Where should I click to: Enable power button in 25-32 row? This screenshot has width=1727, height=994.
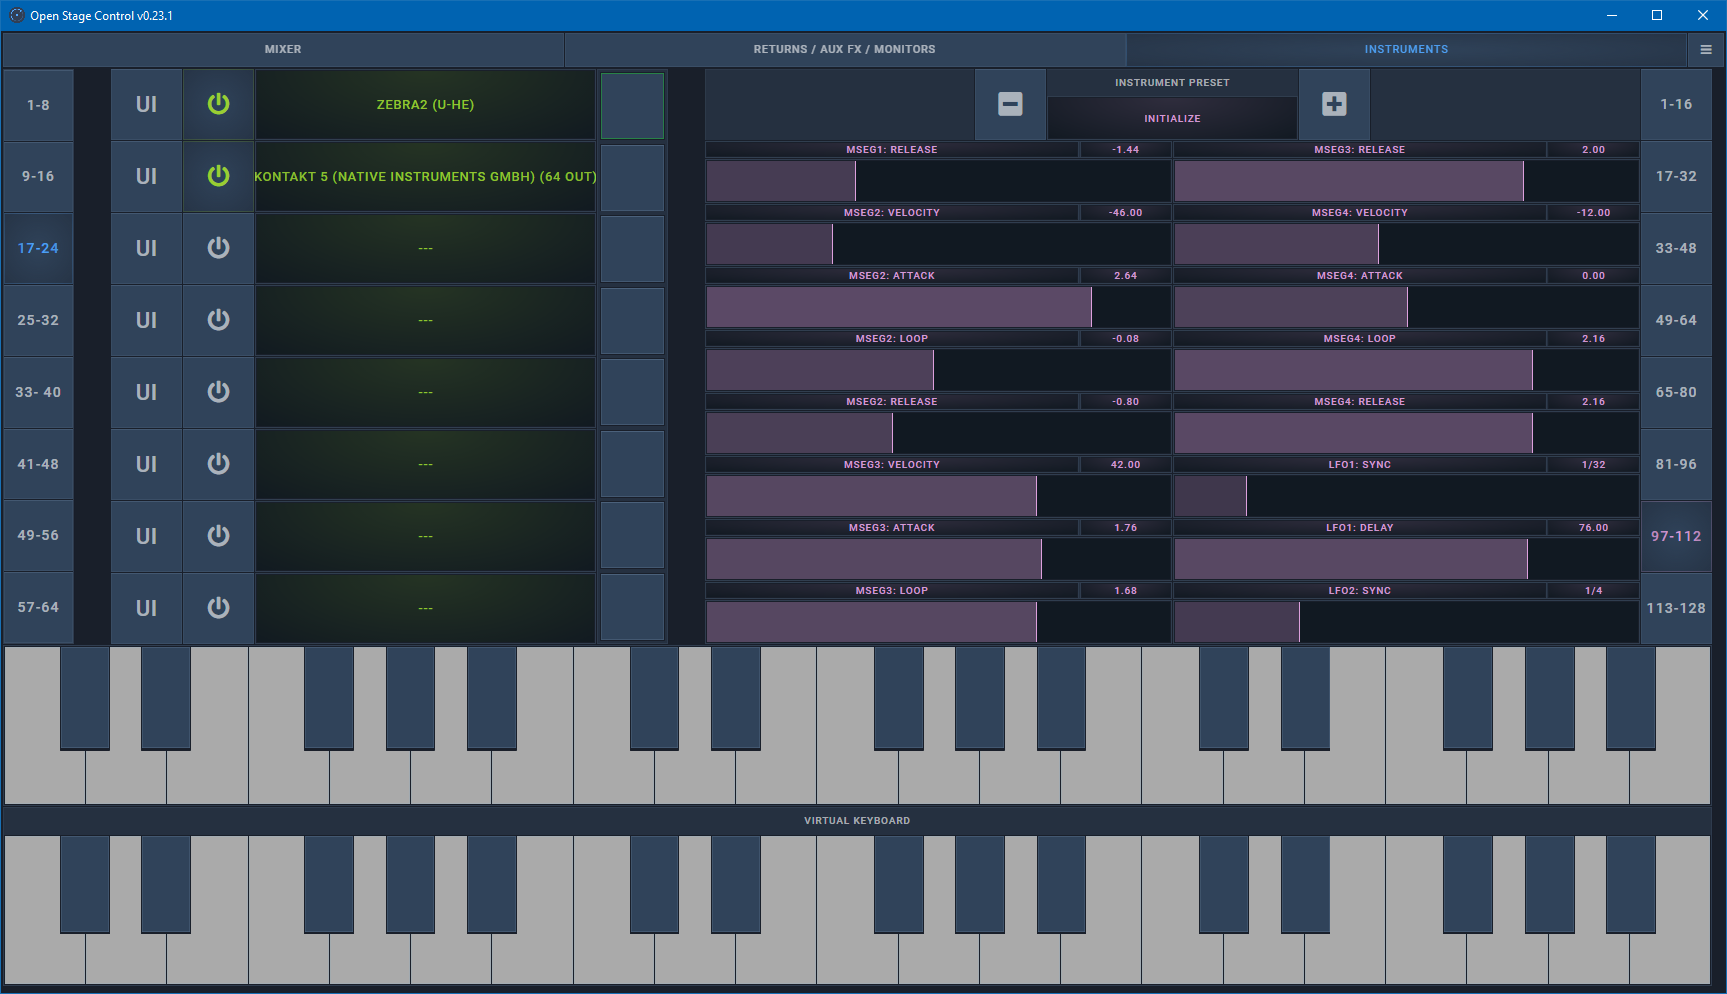[218, 320]
